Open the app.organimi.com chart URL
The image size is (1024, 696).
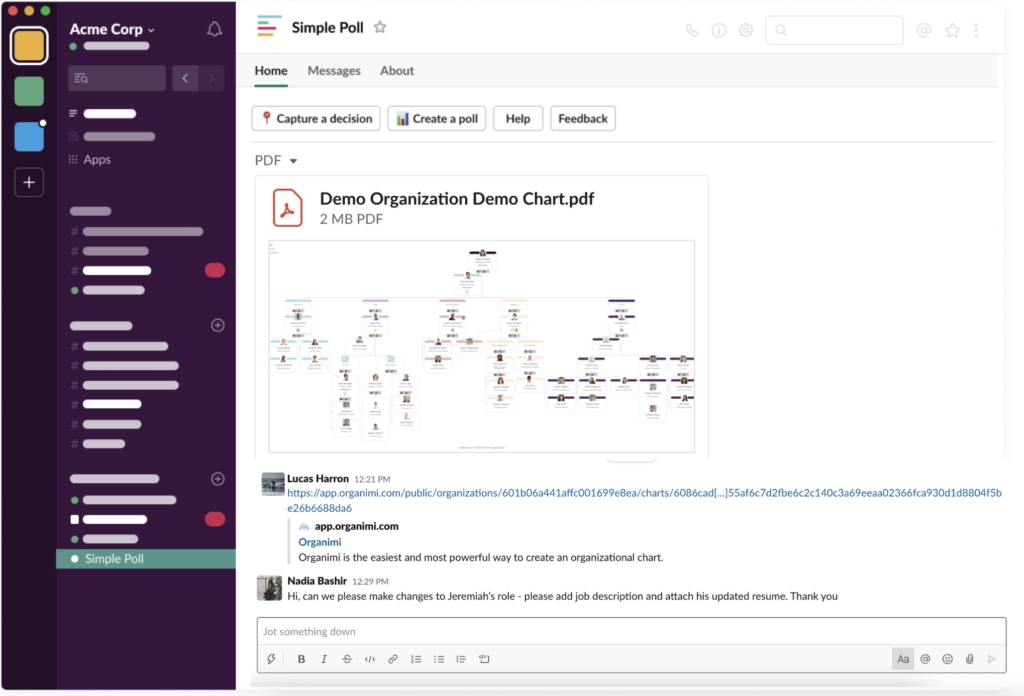pyautogui.click(x=644, y=500)
